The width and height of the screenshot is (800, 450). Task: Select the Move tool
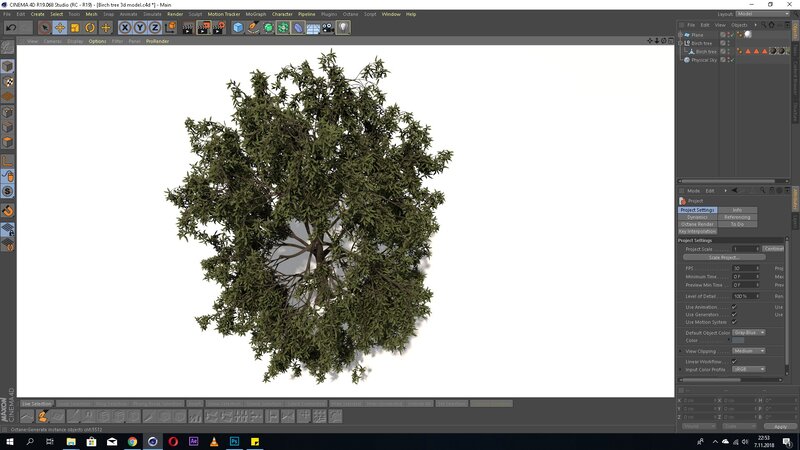(x=60, y=28)
